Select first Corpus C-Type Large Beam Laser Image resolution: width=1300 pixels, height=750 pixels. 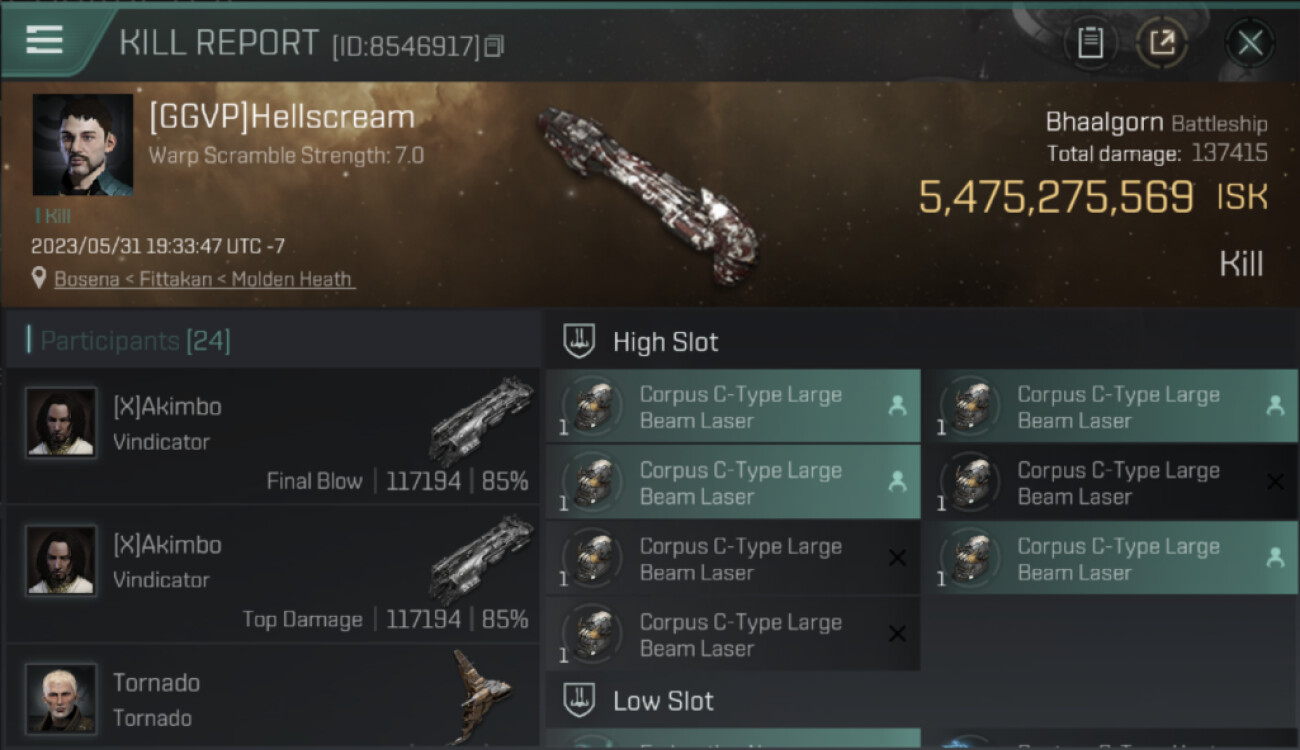click(732, 407)
